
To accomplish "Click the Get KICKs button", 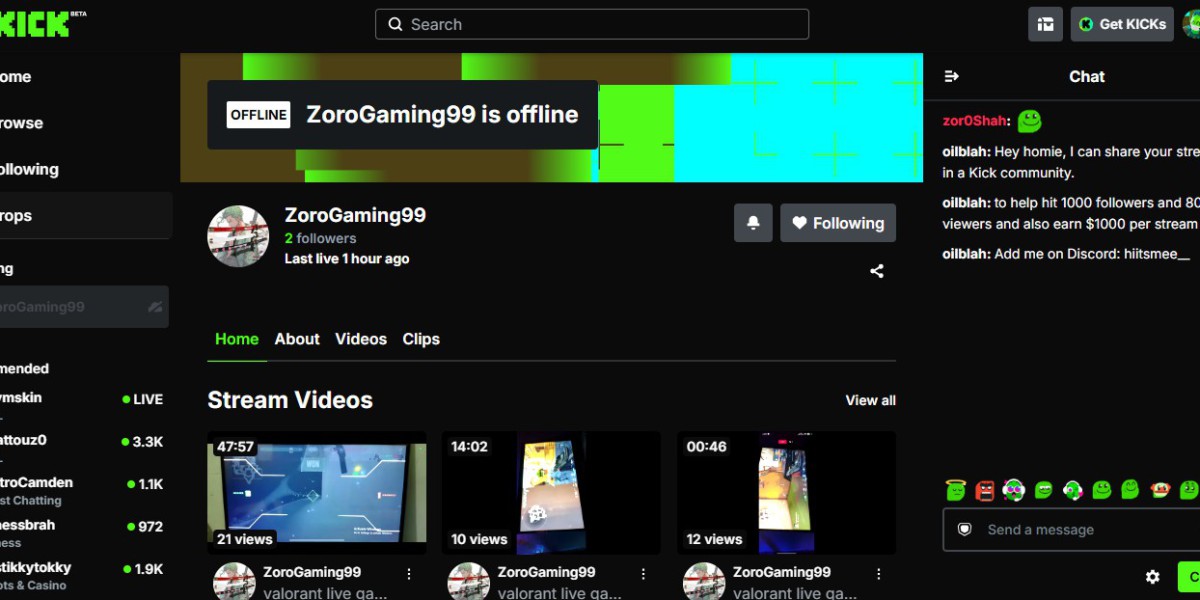I will click(1122, 24).
